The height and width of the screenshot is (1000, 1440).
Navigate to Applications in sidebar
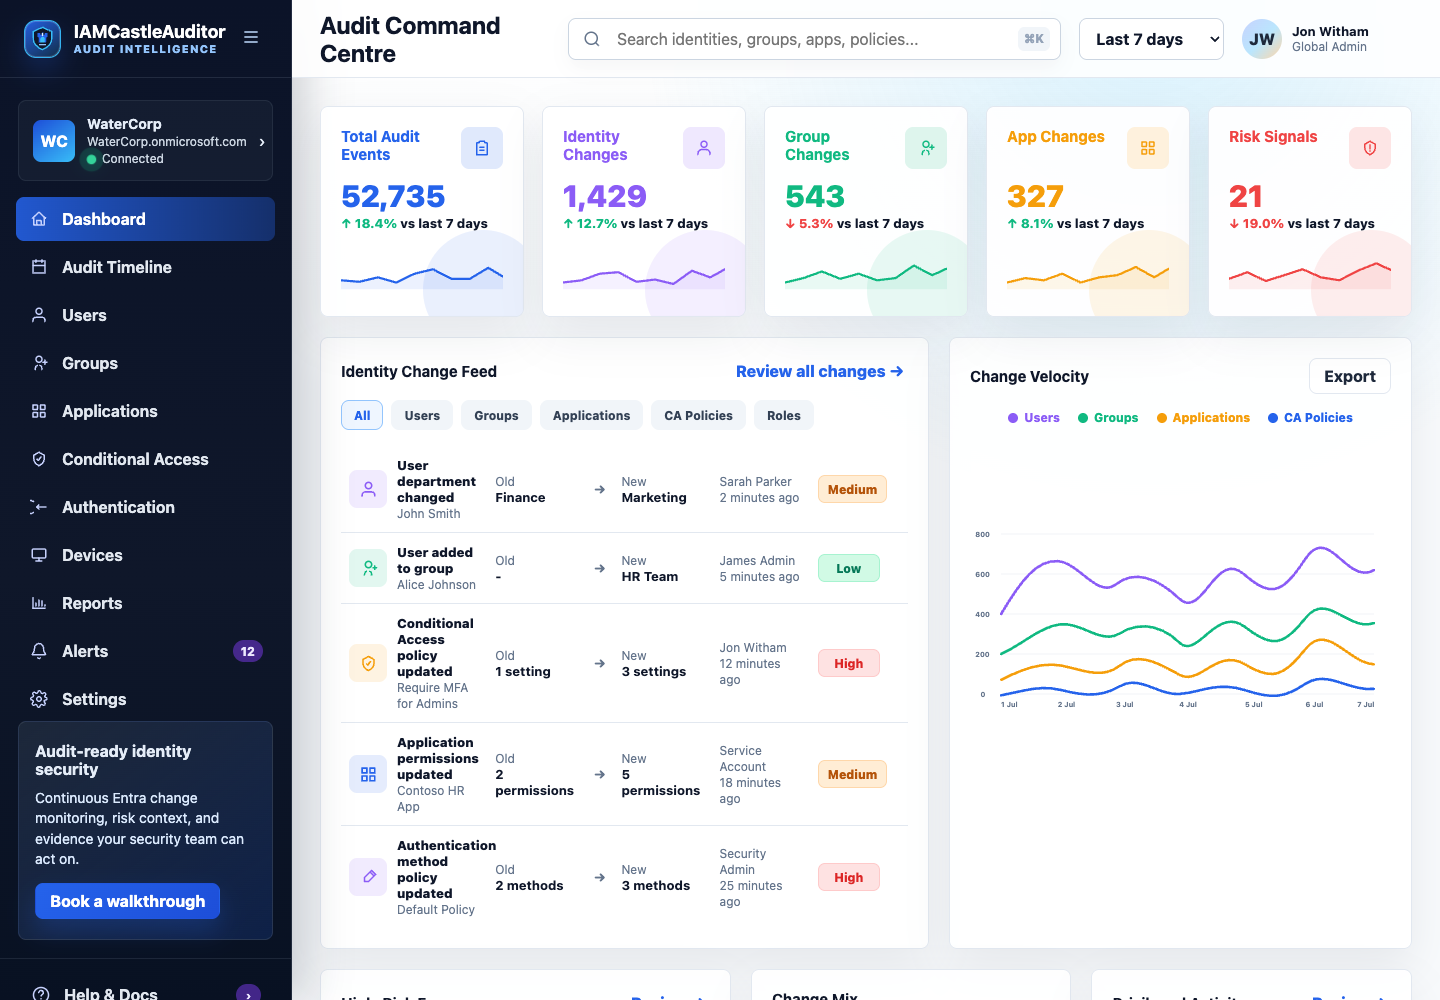coord(145,411)
